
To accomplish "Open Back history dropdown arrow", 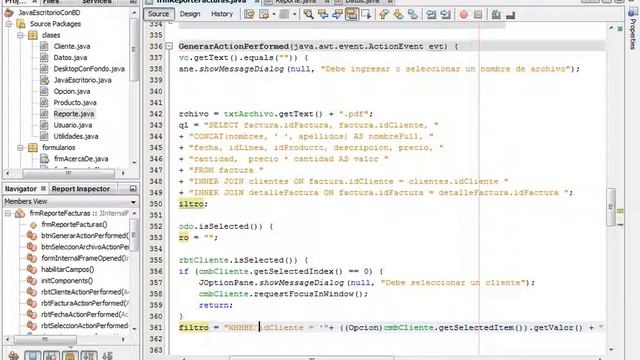I will [x=274, y=15].
